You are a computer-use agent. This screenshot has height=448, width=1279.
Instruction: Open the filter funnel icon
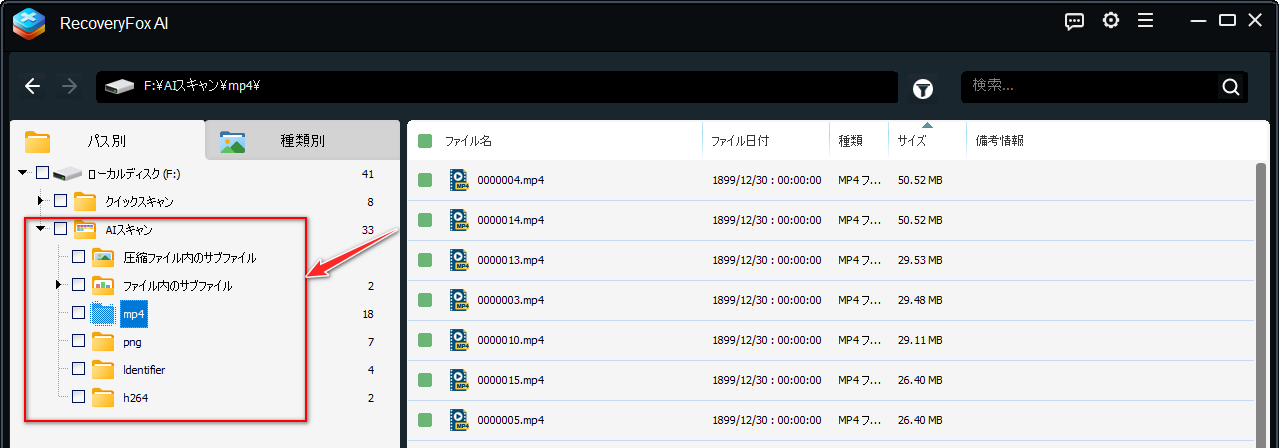pyautogui.click(x=922, y=89)
